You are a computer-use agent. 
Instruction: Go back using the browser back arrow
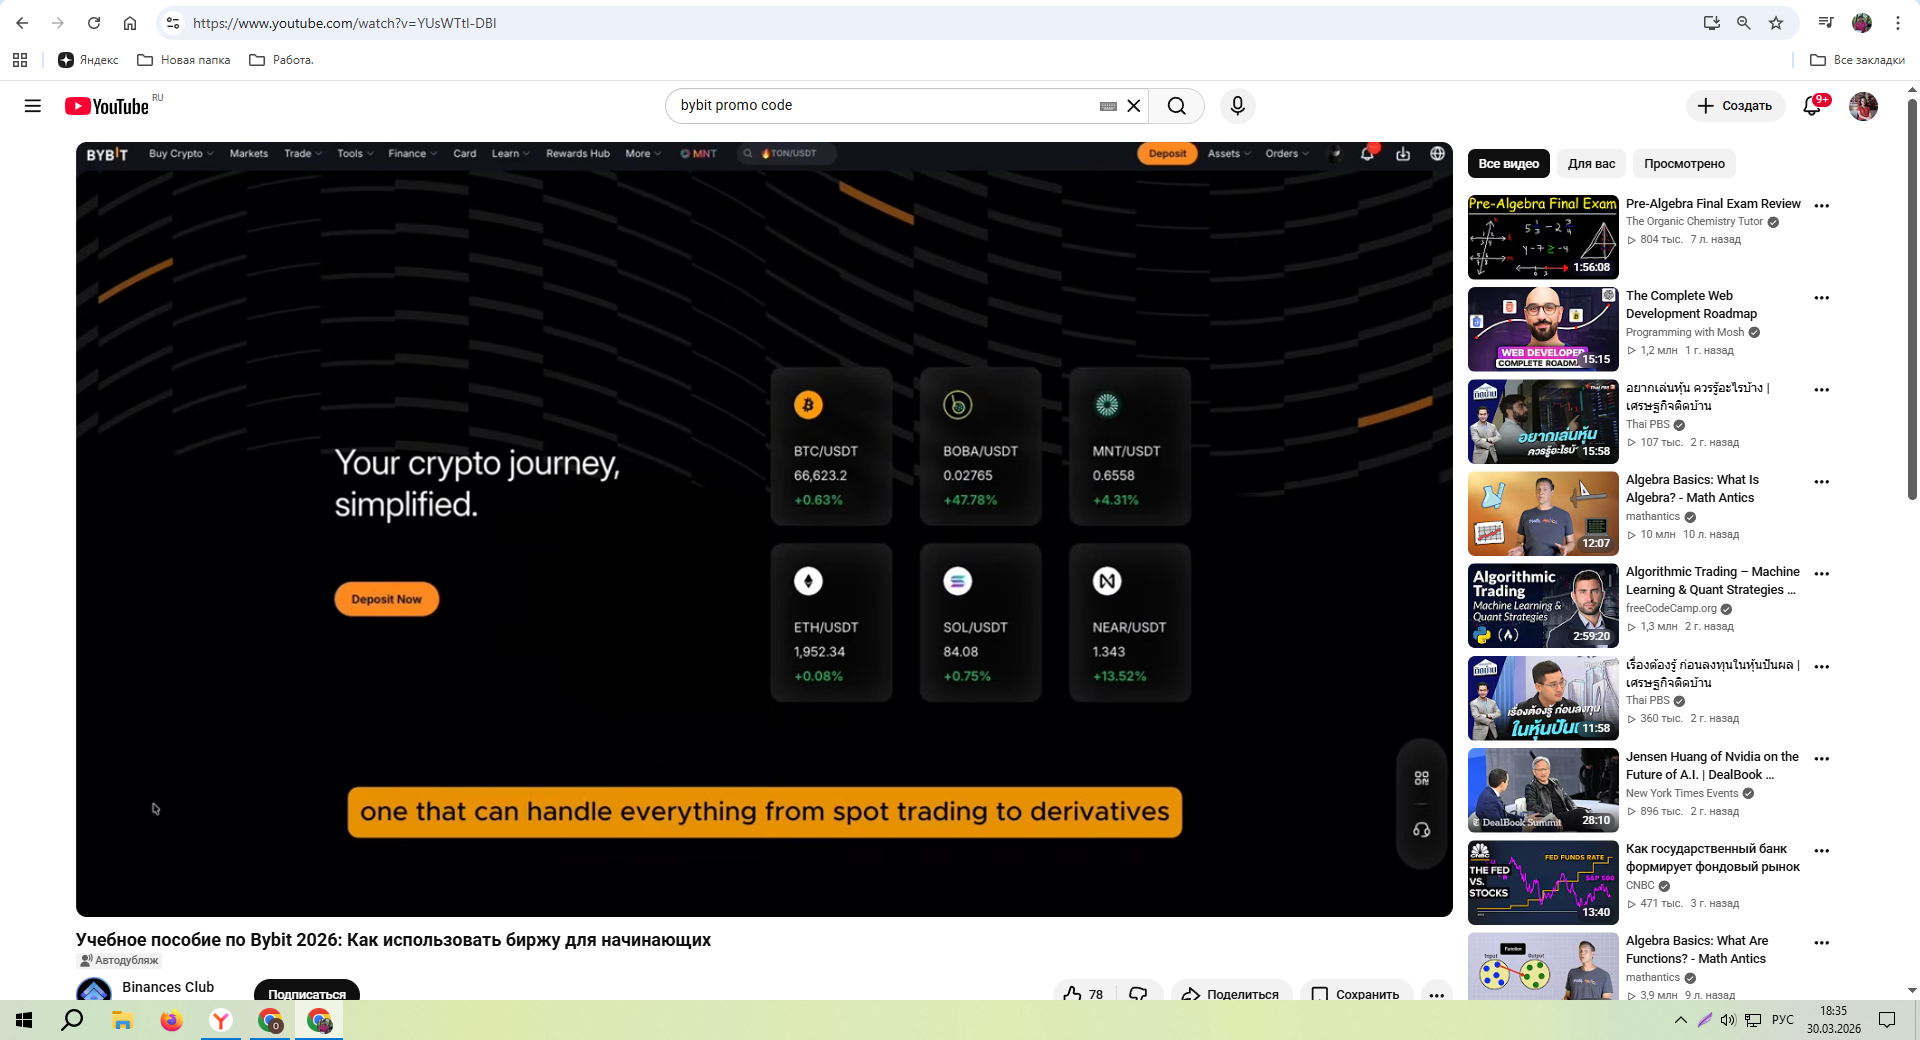(x=22, y=23)
